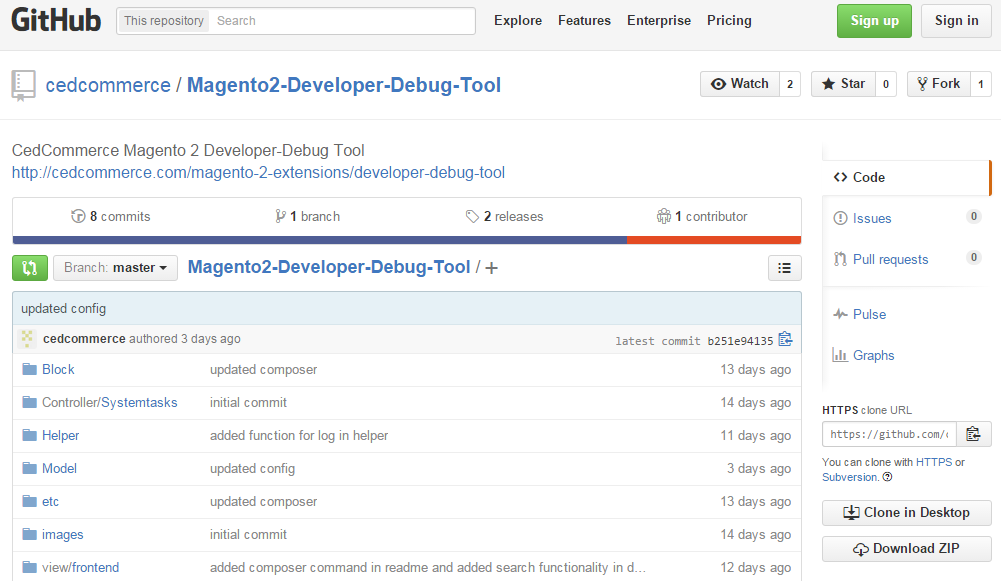Click the Sign in button
Image resolution: width=1001 pixels, height=581 pixels.
(x=956, y=20)
